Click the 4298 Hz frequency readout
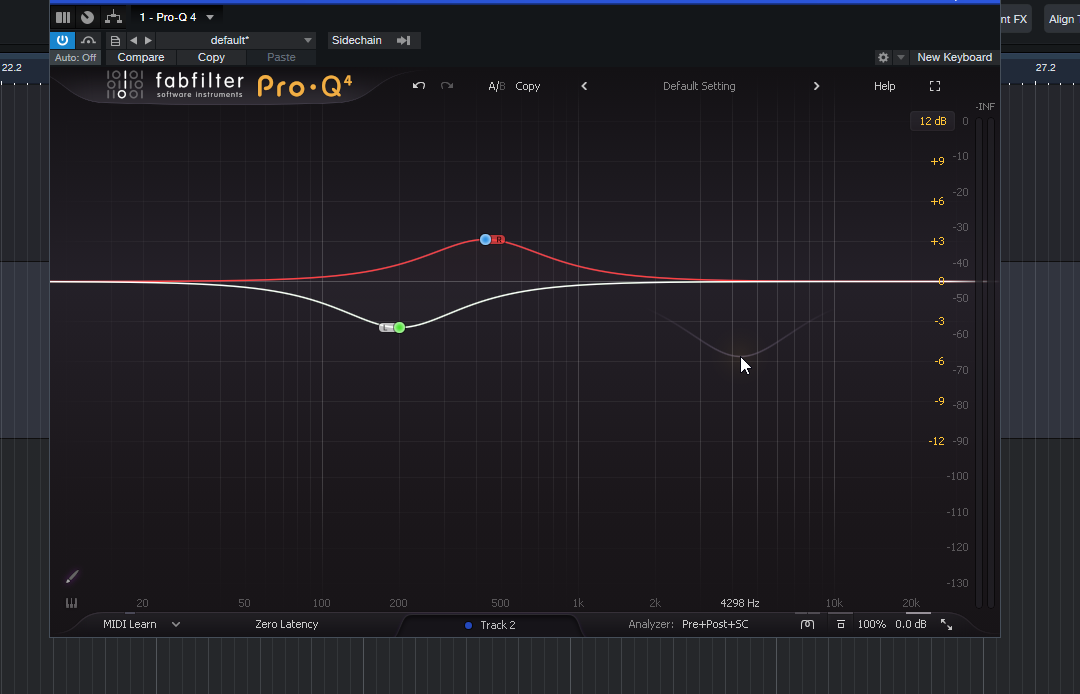This screenshot has height=694, width=1080. point(740,603)
